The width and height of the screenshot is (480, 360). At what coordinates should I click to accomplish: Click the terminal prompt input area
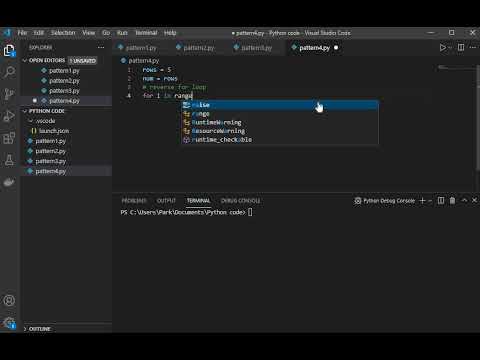point(250,212)
